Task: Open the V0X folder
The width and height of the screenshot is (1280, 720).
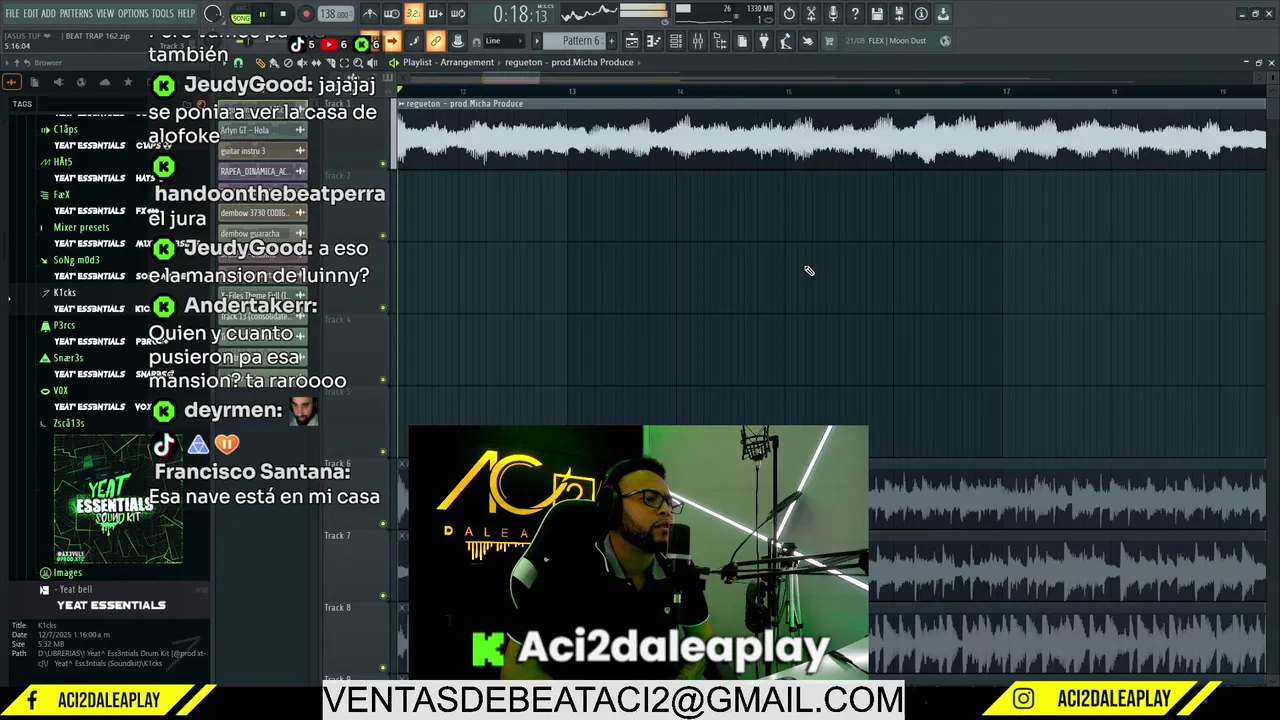Action: click(x=60, y=391)
